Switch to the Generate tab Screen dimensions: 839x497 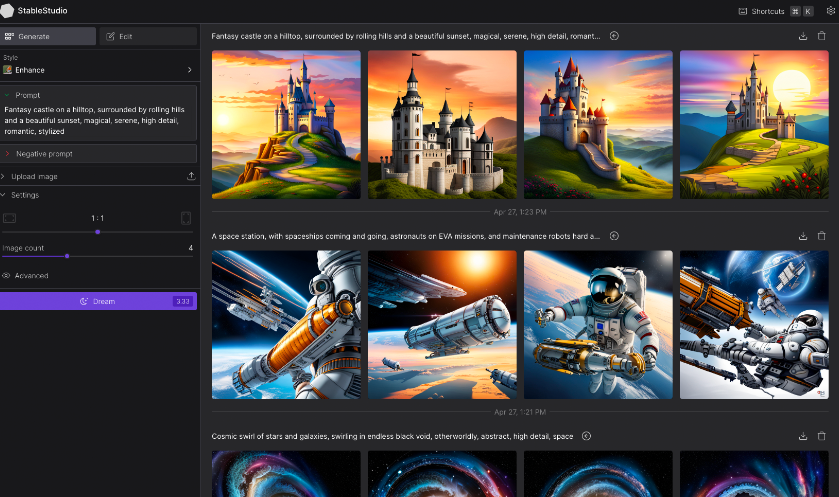(x=49, y=36)
